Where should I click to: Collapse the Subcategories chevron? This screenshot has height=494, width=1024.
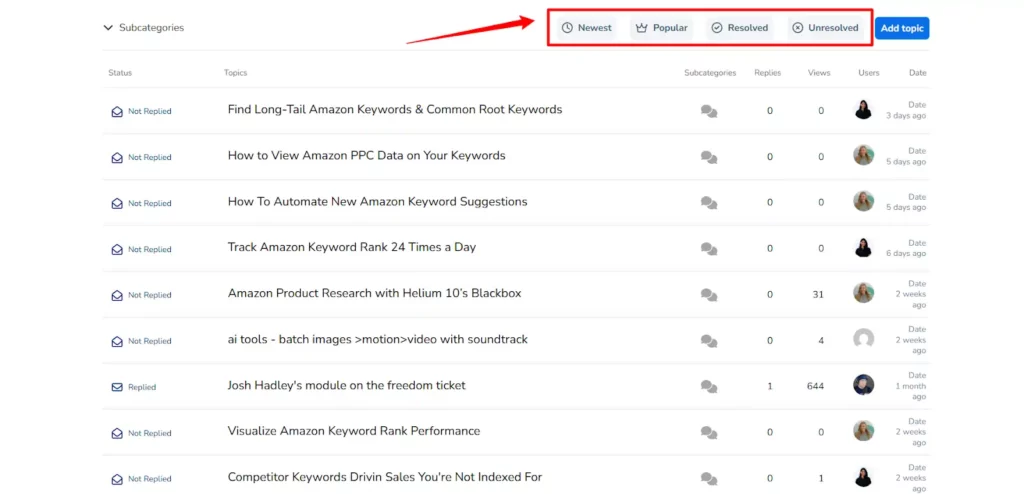[108, 28]
